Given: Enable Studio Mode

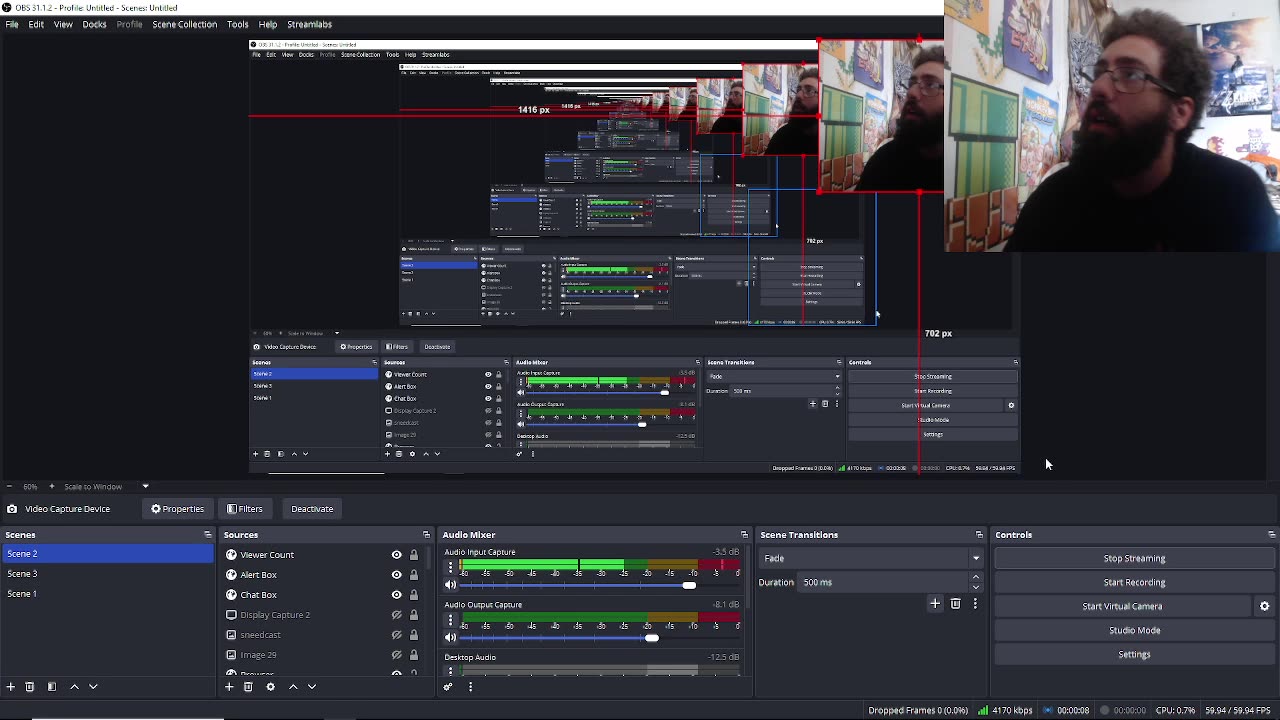Looking at the screenshot, I should tap(1134, 630).
